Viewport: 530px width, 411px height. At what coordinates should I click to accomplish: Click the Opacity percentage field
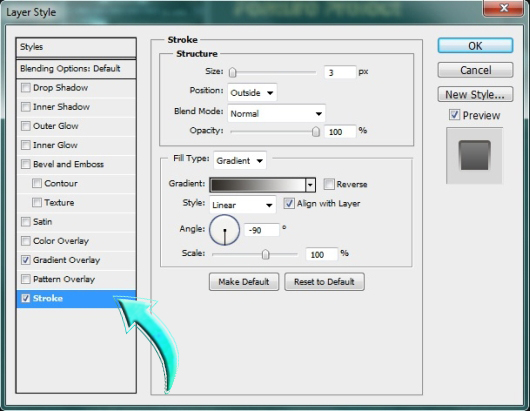[340, 131]
